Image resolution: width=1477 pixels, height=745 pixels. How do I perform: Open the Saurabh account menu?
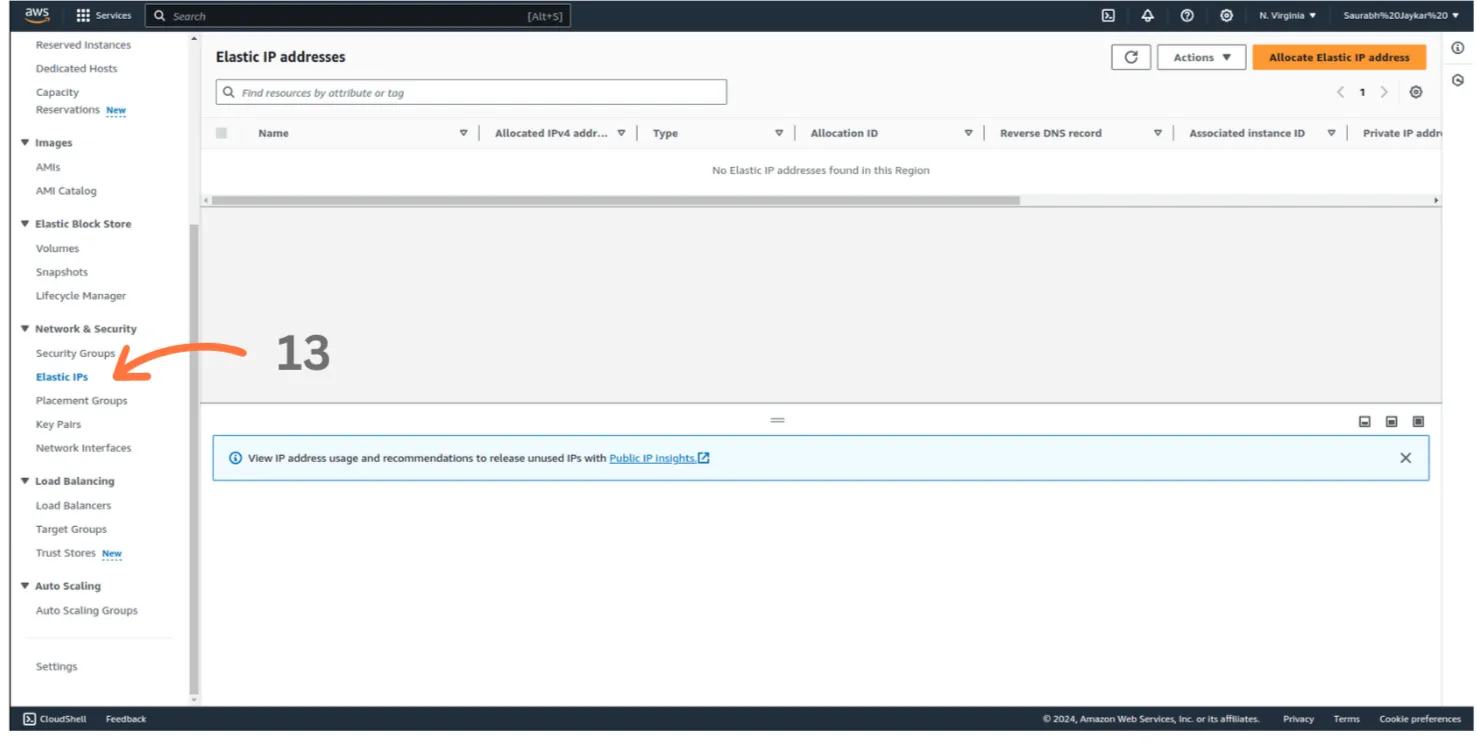1401,16
